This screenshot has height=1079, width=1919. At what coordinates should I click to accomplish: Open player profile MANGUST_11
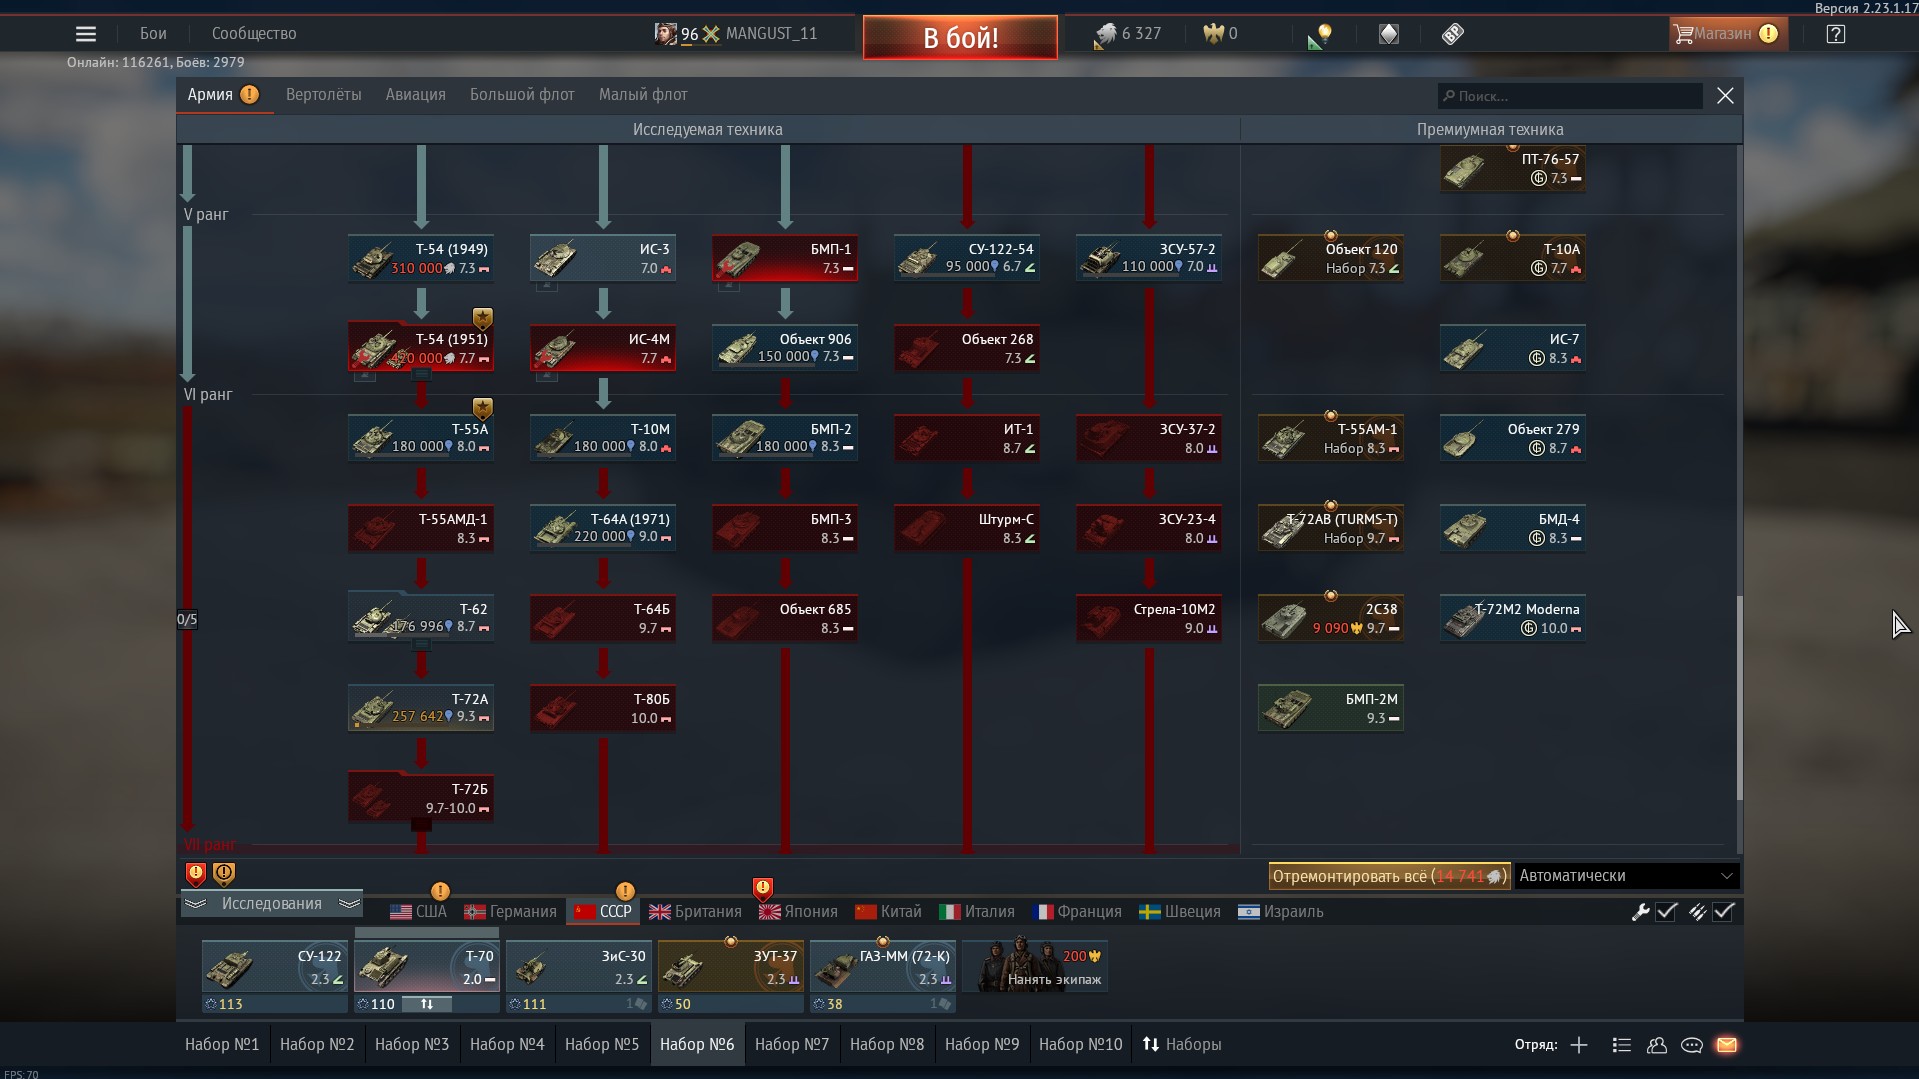point(771,34)
